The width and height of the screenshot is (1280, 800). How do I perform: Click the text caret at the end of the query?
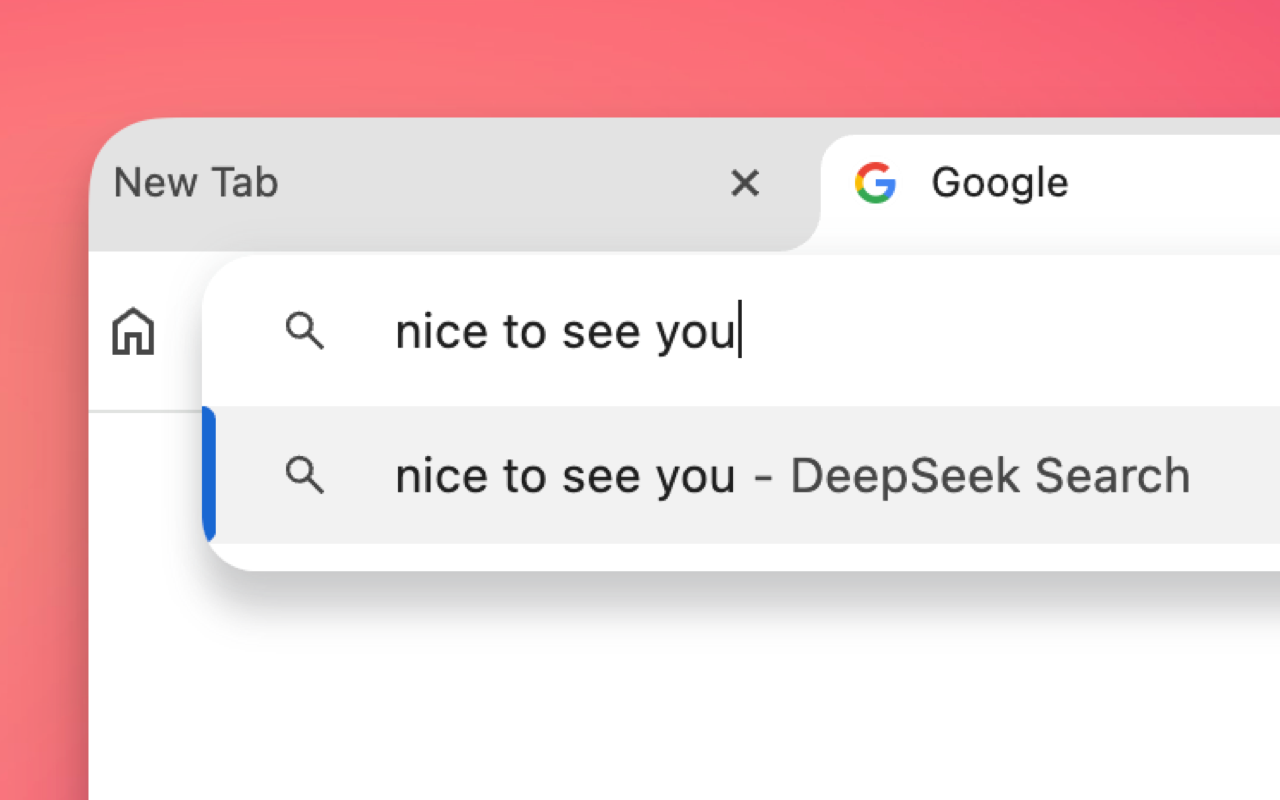(739, 333)
